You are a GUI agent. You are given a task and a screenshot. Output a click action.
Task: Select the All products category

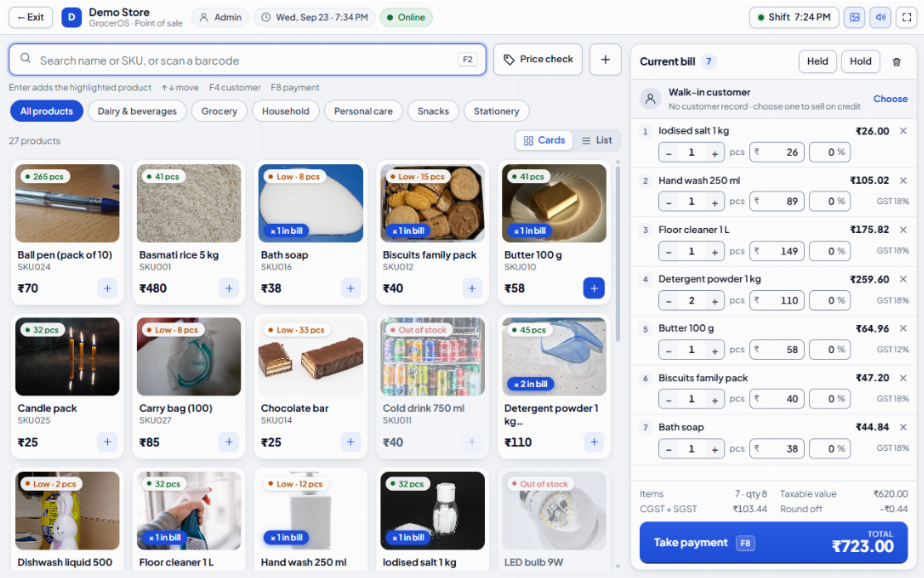pyautogui.click(x=47, y=111)
